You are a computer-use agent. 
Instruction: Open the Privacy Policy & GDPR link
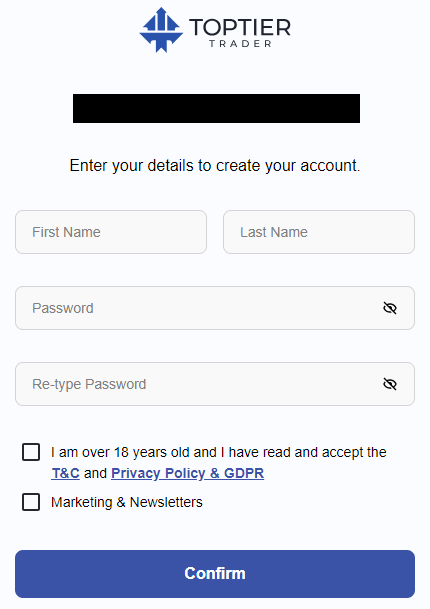188,473
